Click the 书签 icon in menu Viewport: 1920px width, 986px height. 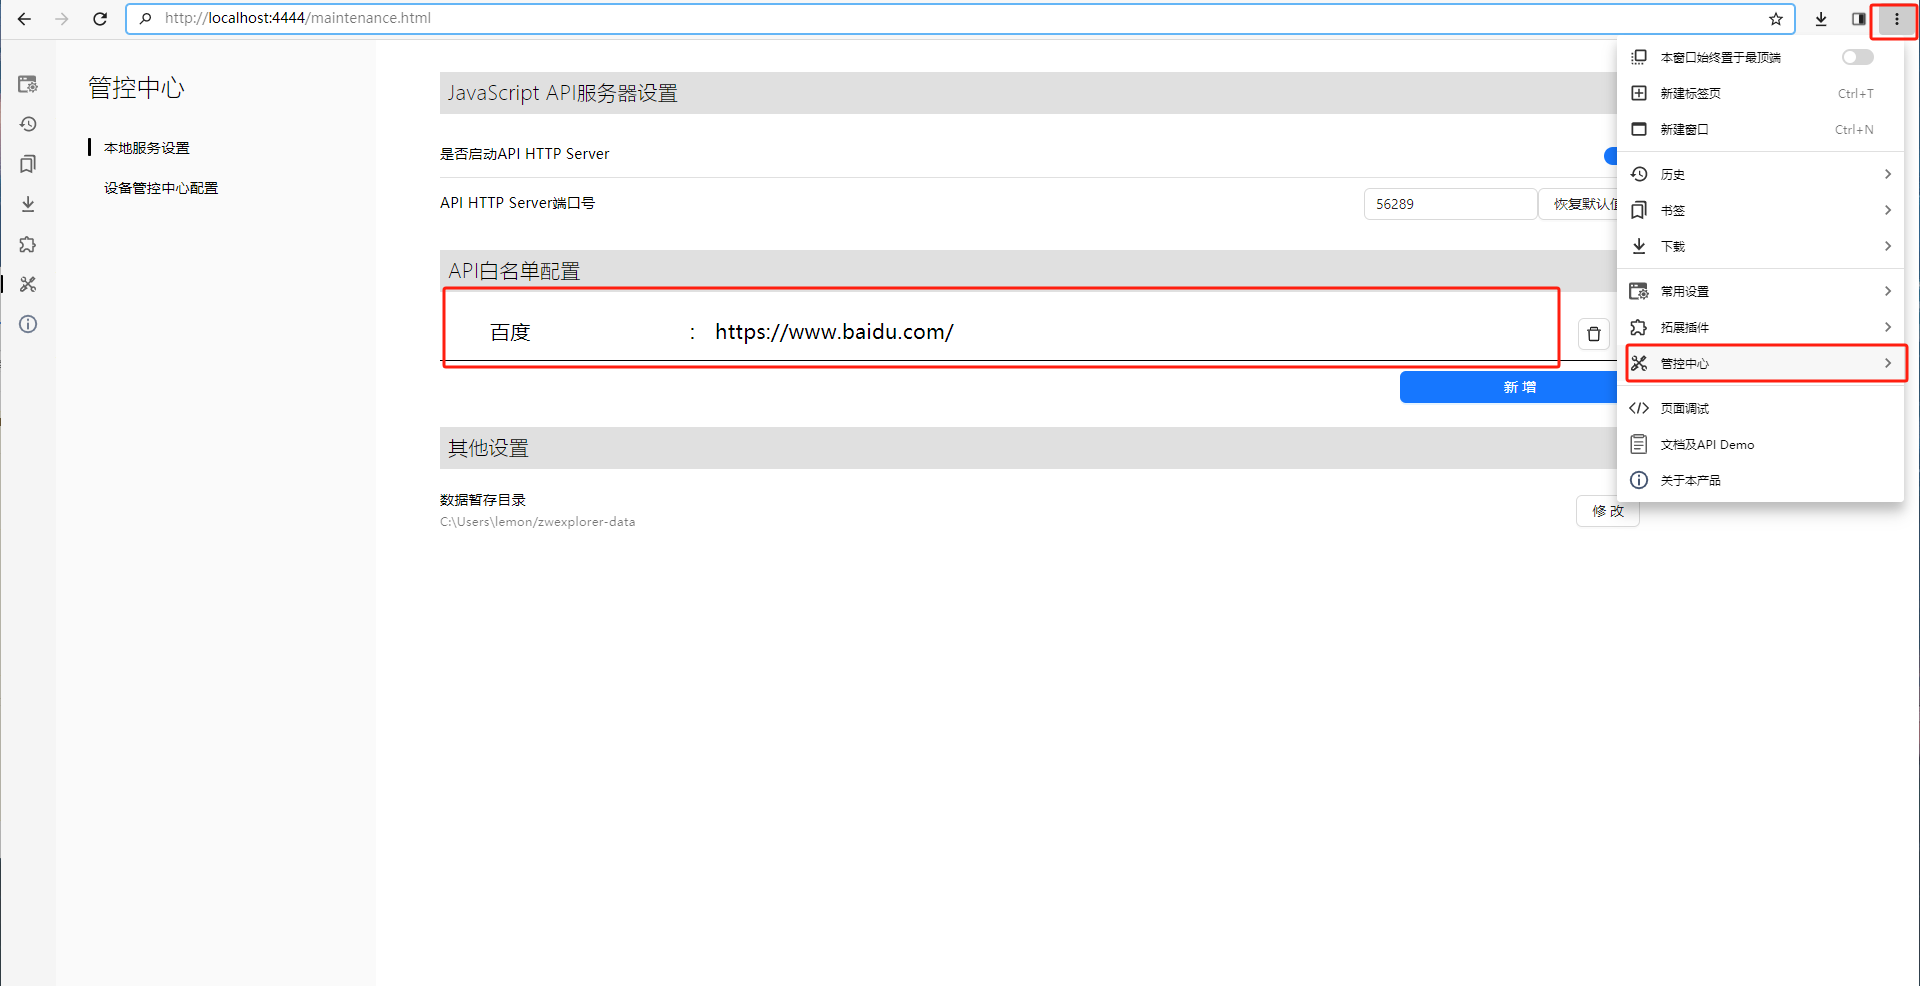click(x=1639, y=210)
